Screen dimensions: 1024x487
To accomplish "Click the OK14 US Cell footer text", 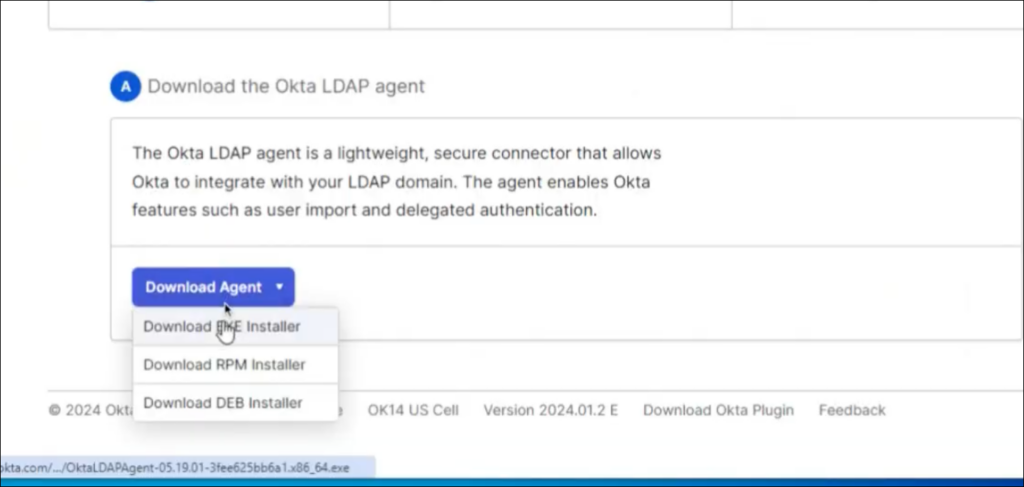I will (413, 410).
